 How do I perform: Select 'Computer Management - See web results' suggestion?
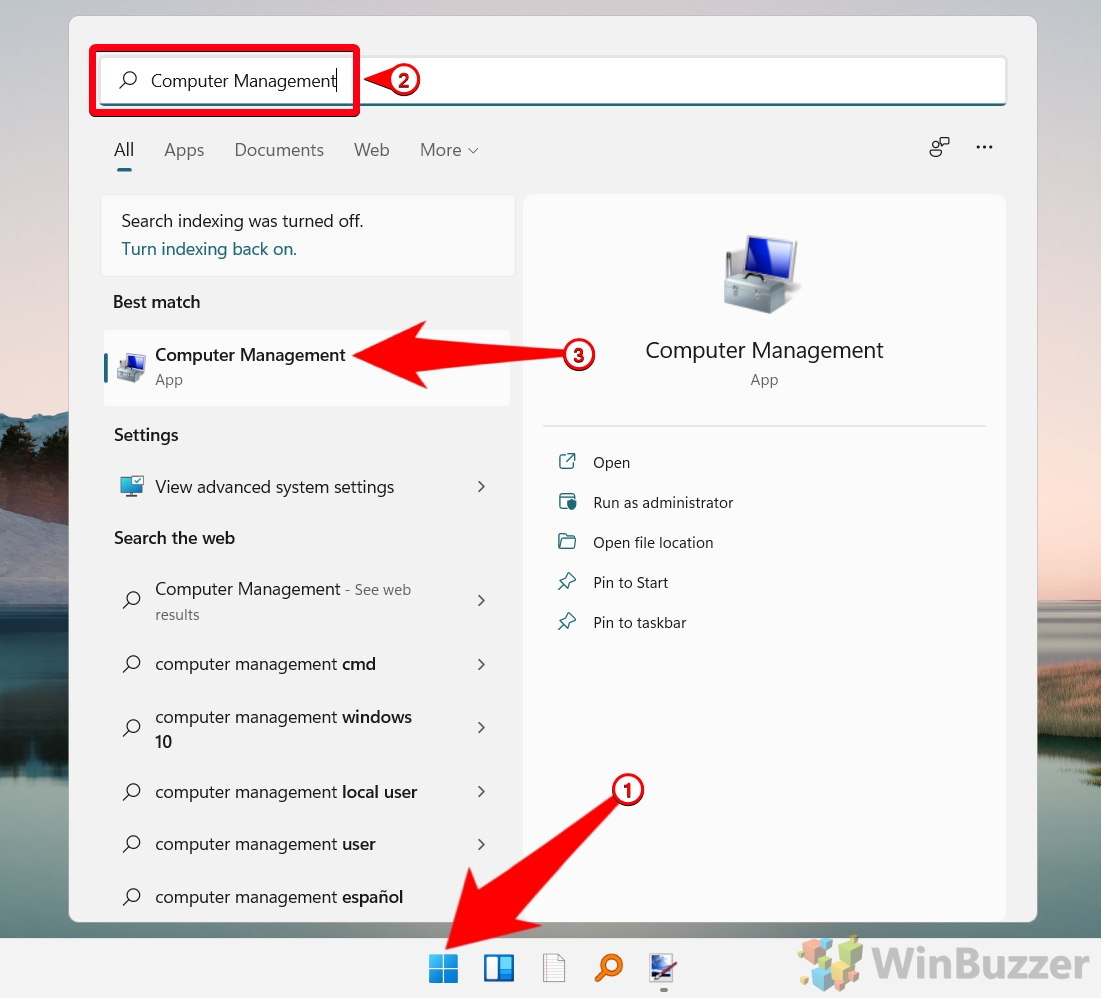(307, 600)
